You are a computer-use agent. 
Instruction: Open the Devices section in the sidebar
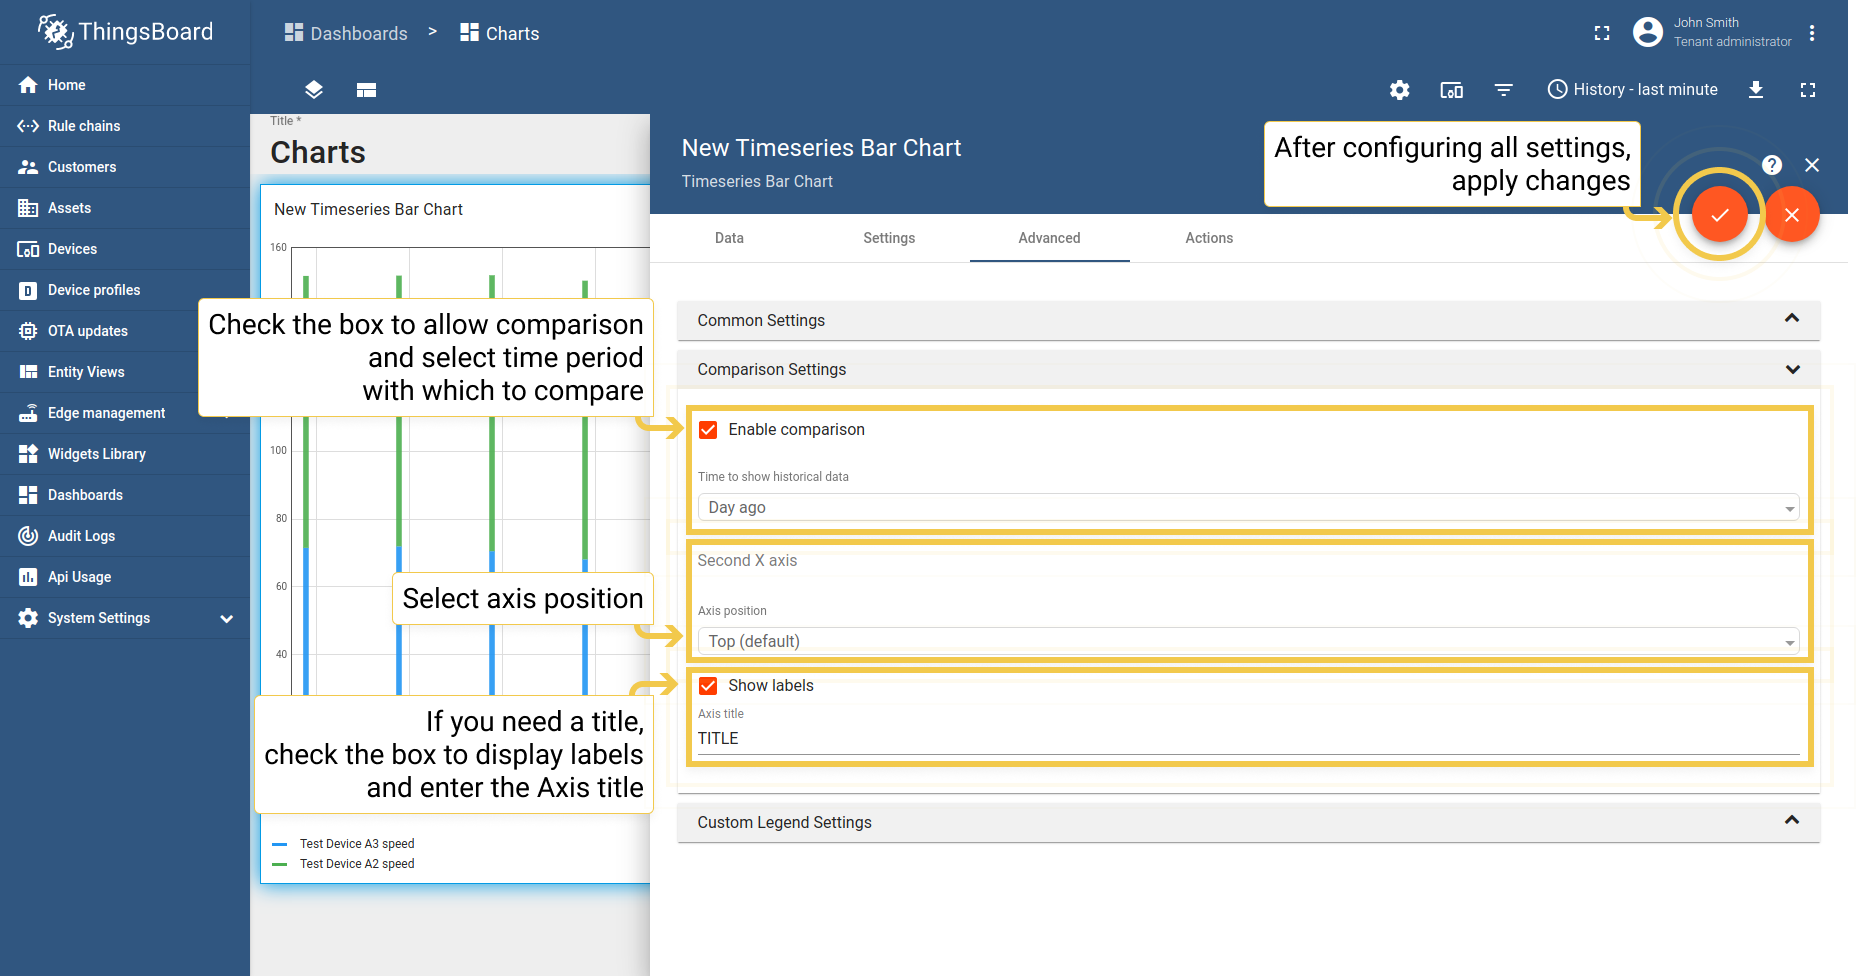pos(72,248)
